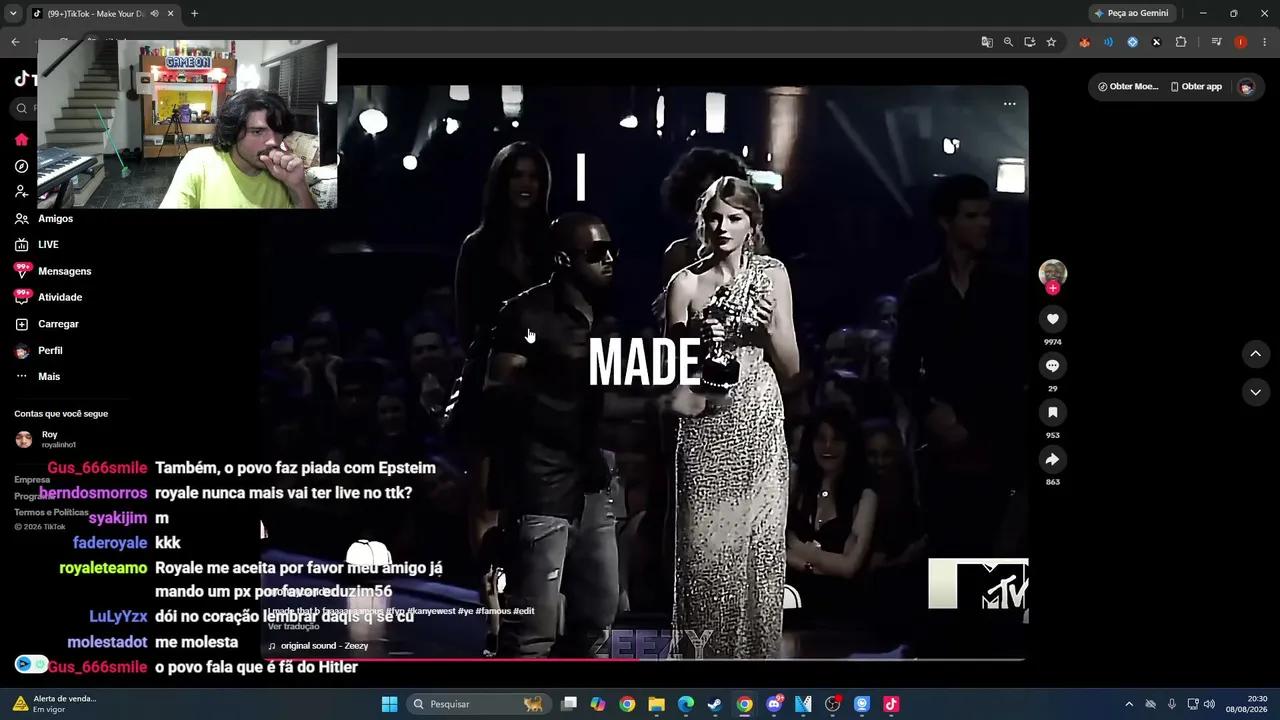
Task: Open video options three-dot menu
Action: pos(1009,104)
